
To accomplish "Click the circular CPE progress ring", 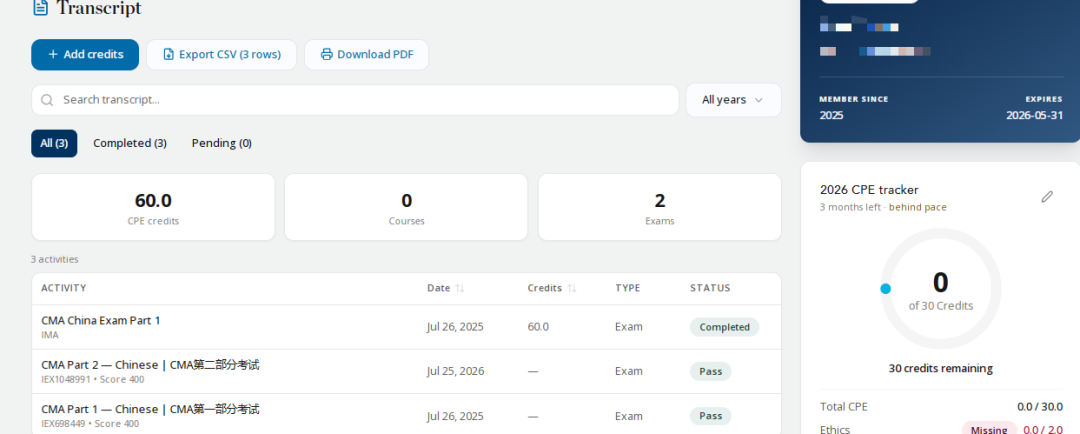I will coord(941,289).
